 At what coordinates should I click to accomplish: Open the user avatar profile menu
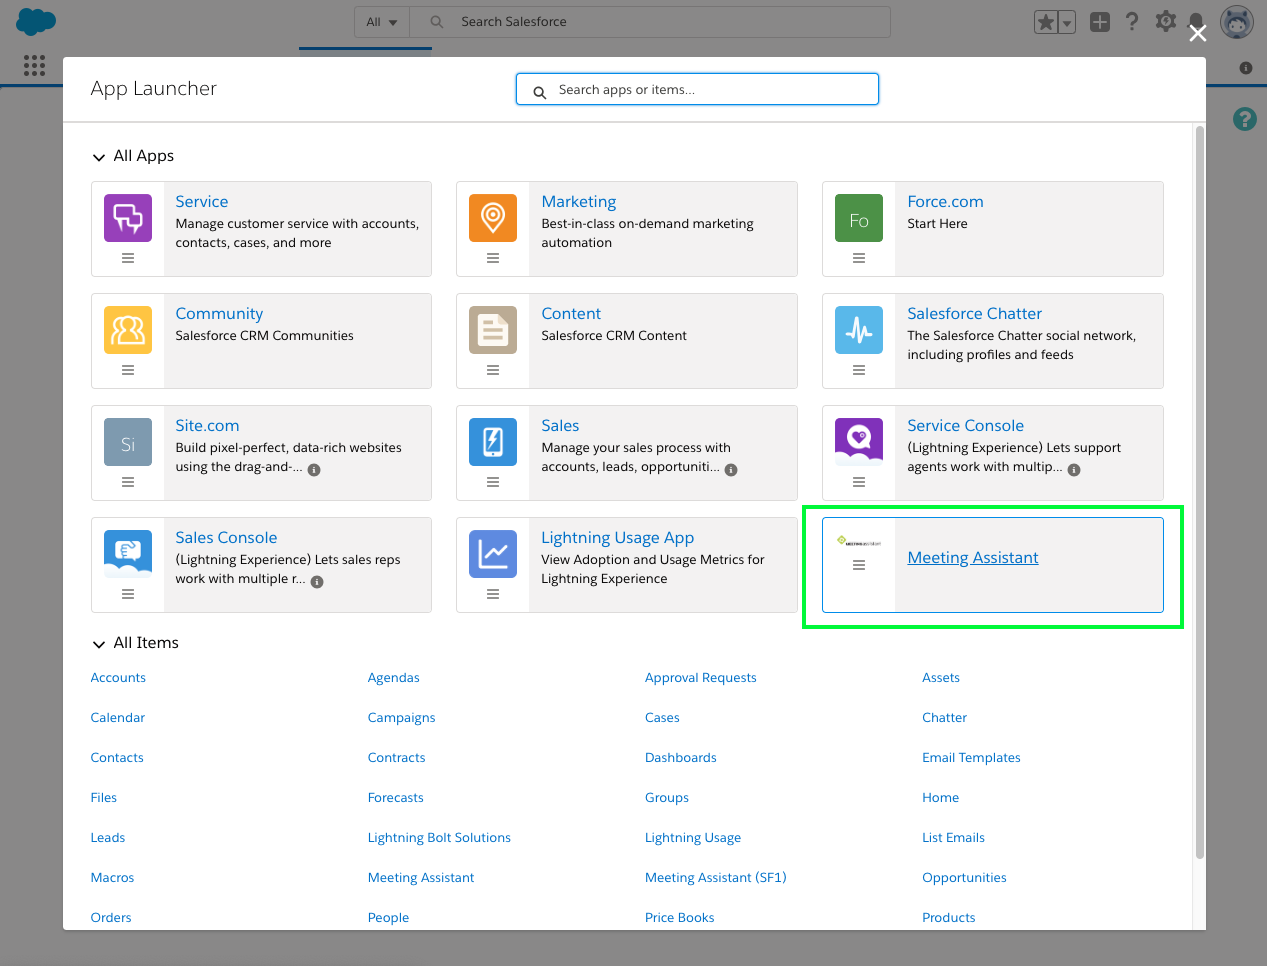click(1237, 22)
